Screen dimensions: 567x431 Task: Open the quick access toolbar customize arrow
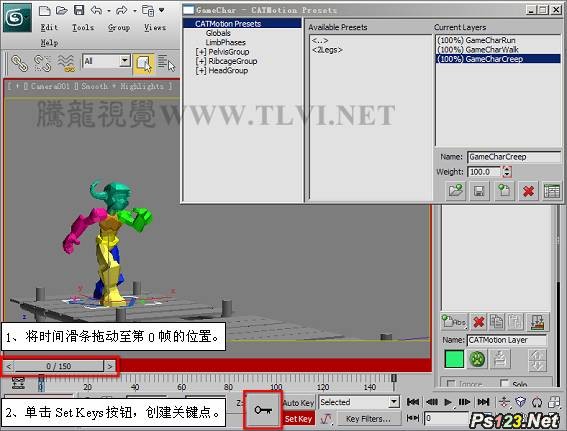162,10
